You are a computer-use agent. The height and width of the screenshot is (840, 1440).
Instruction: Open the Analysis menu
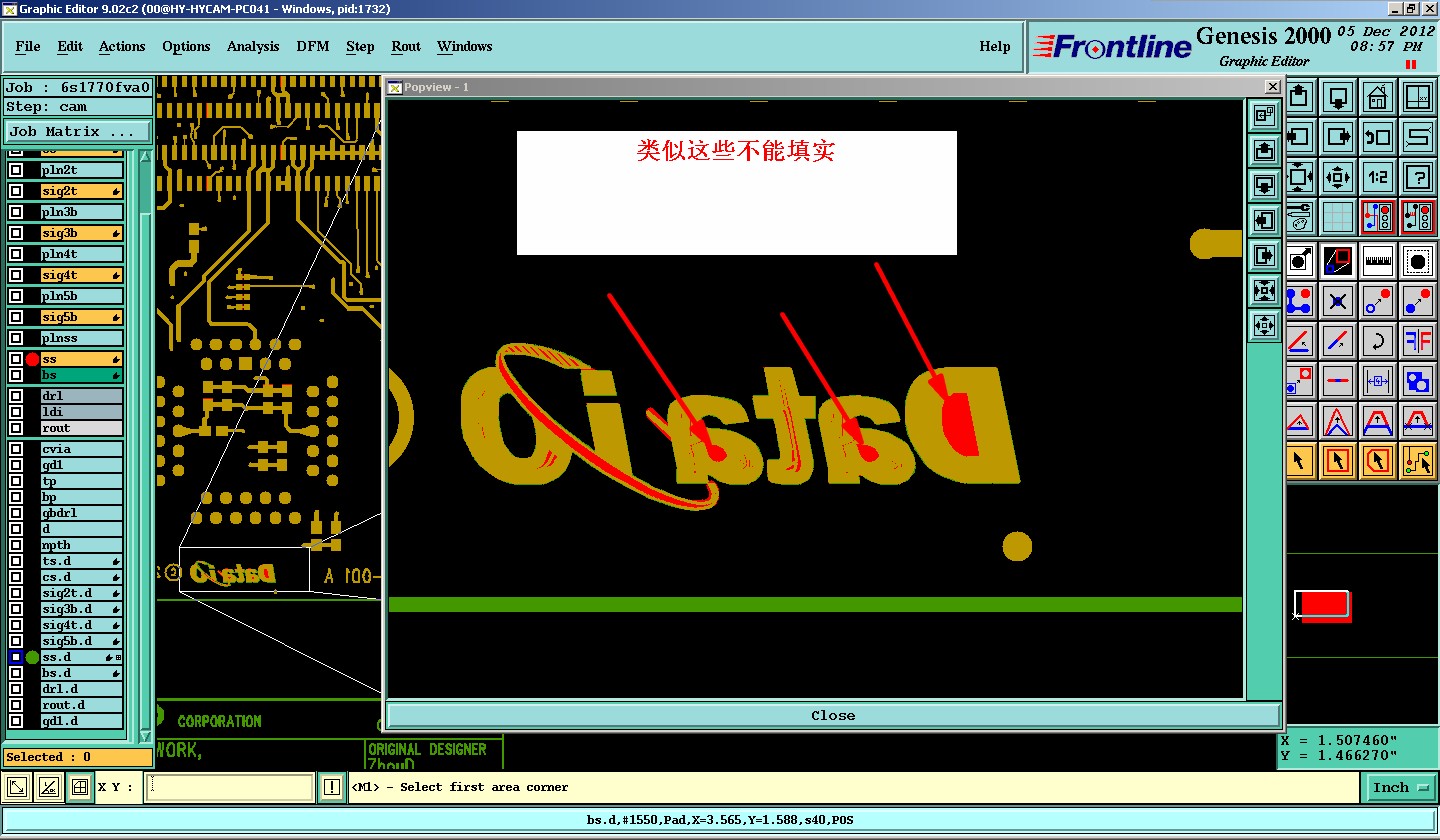pyautogui.click(x=253, y=46)
